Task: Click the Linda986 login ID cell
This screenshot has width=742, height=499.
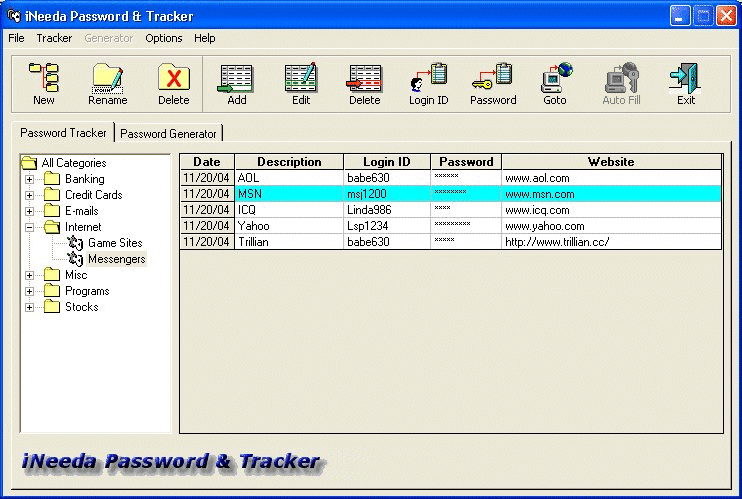Action: point(387,210)
